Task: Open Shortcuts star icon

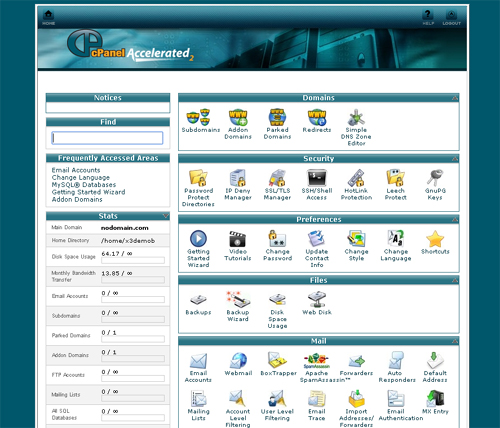Action: (x=435, y=239)
